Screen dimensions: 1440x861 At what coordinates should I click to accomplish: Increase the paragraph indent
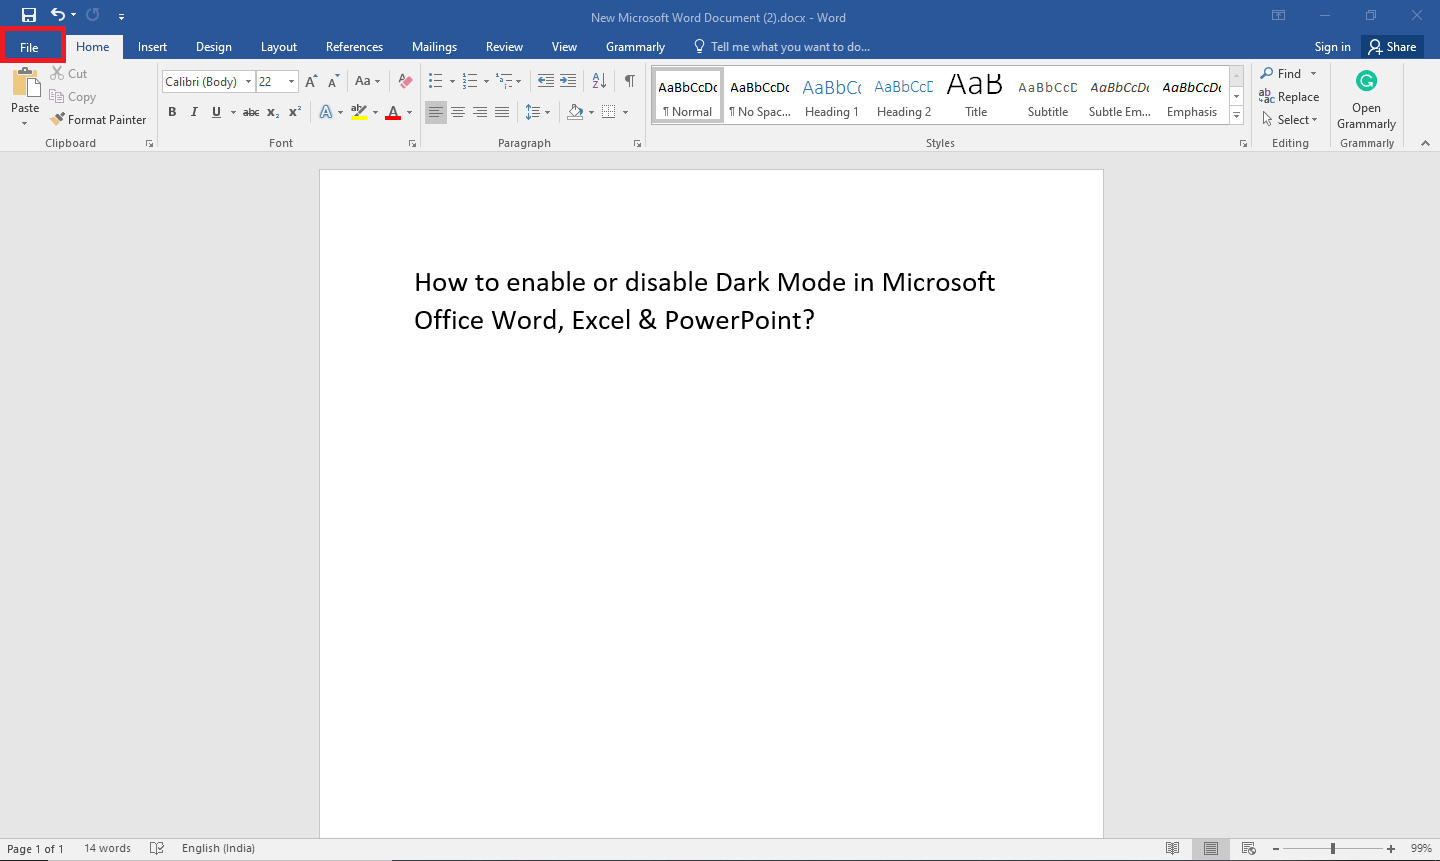click(x=568, y=81)
